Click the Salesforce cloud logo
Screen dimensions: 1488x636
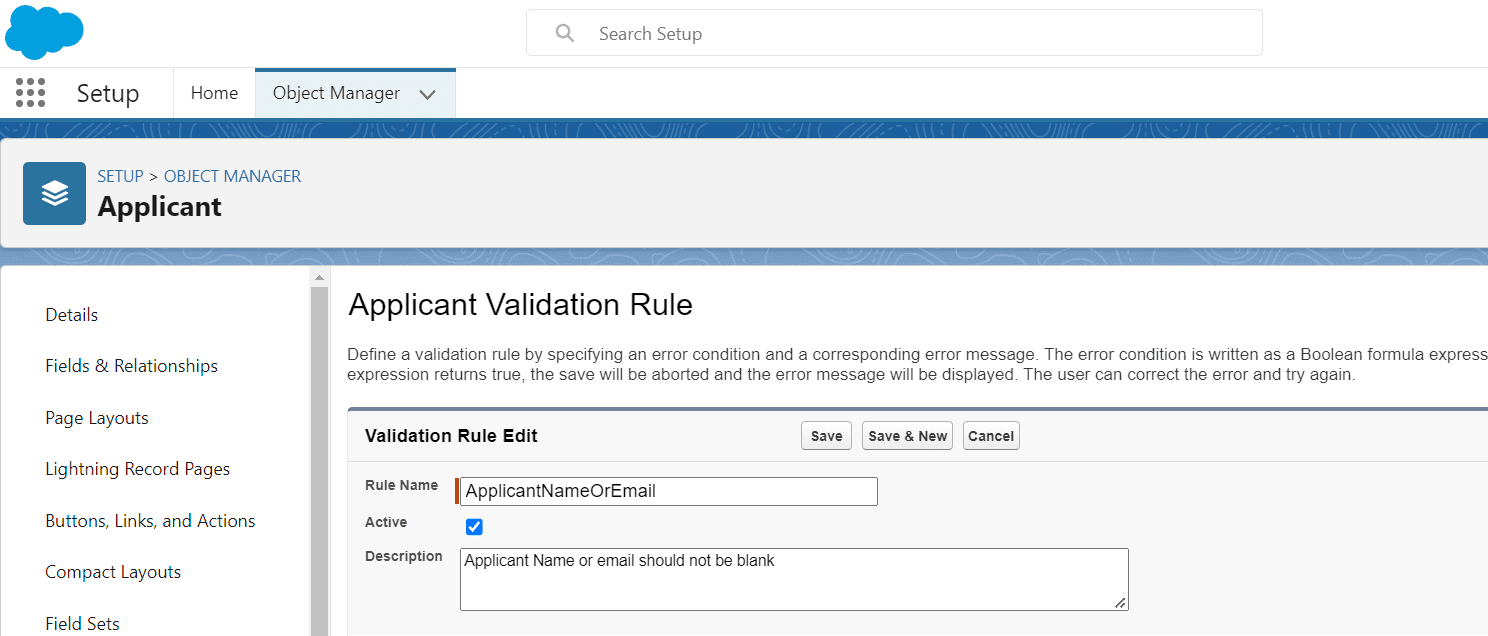point(44,31)
